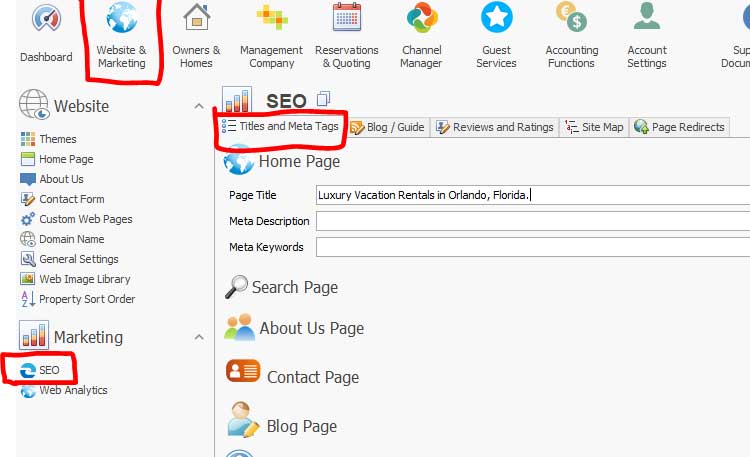
Task: Select Web Analytics under Marketing
Action: [x=72, y=390]
